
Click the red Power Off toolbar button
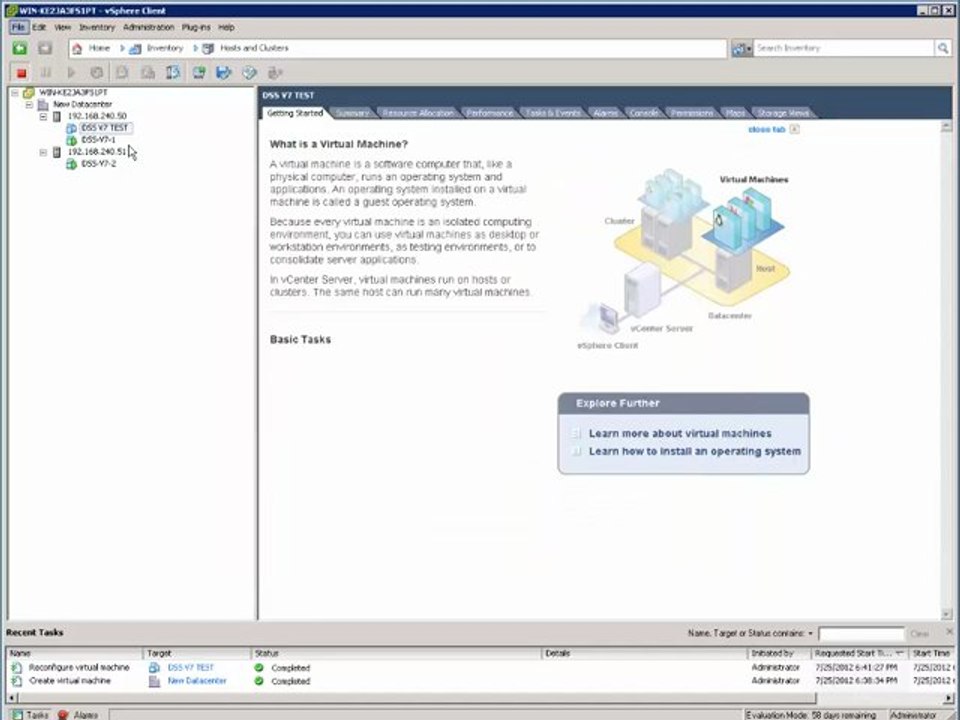pyautogui.click(x=21, y=73)
